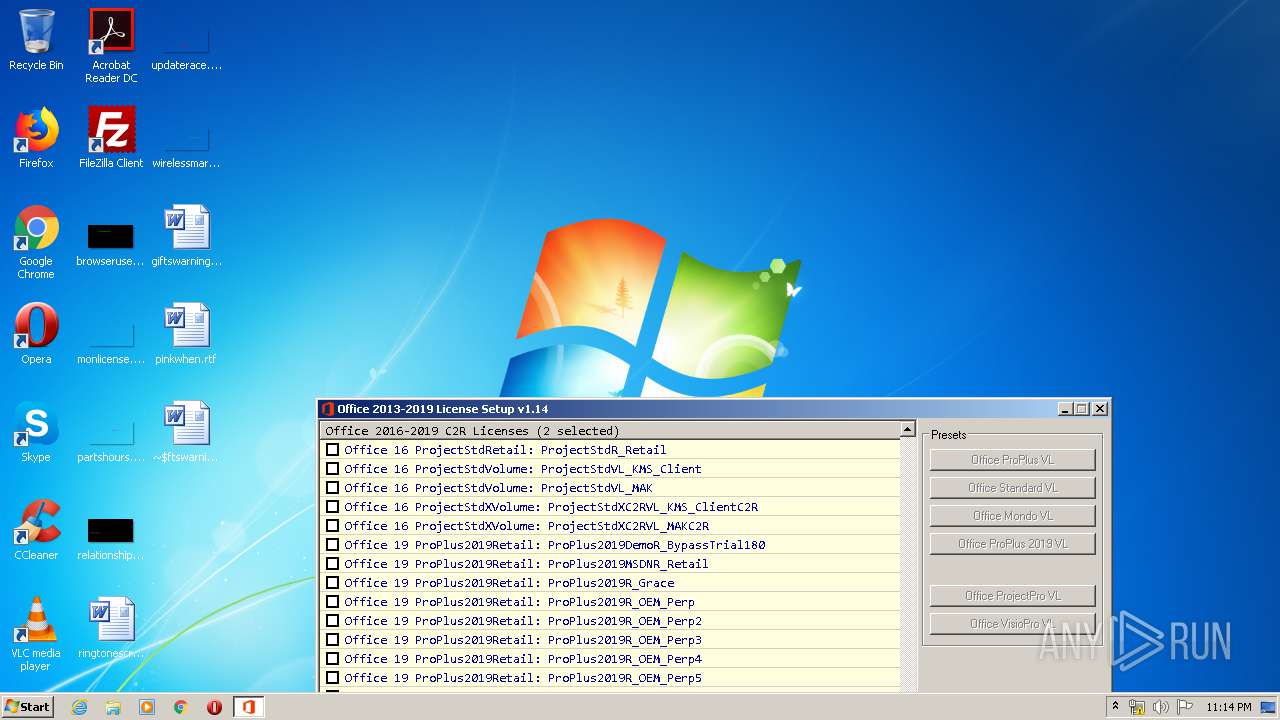Check ProjectStdVL_MAK license box
The image size is (1280, 720).
pyautogui.click(x=333, y=488)
